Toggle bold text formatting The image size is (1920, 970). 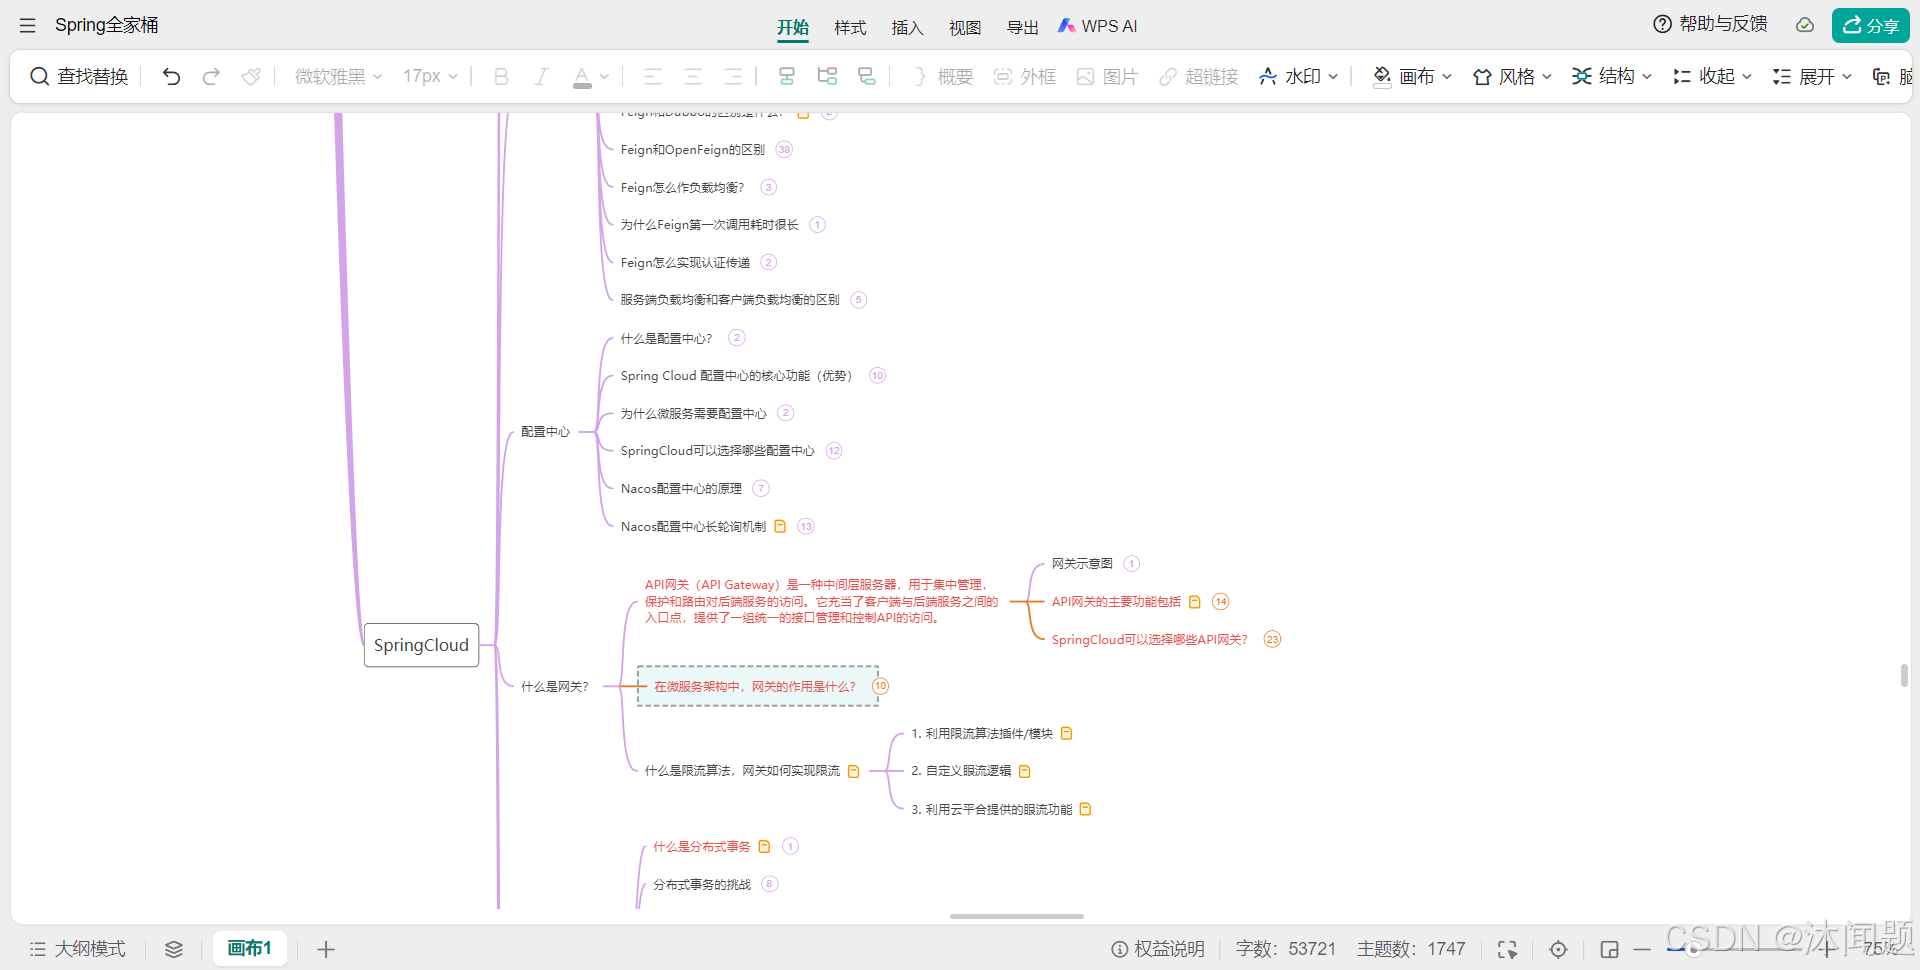coord(501,76)
